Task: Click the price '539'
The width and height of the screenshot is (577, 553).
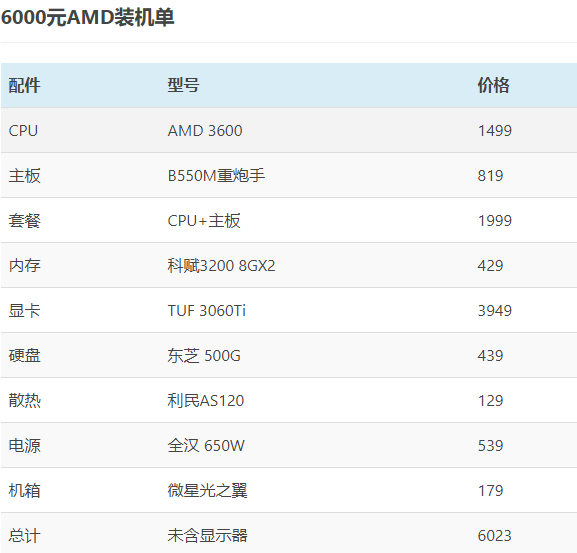Action: 490,446
